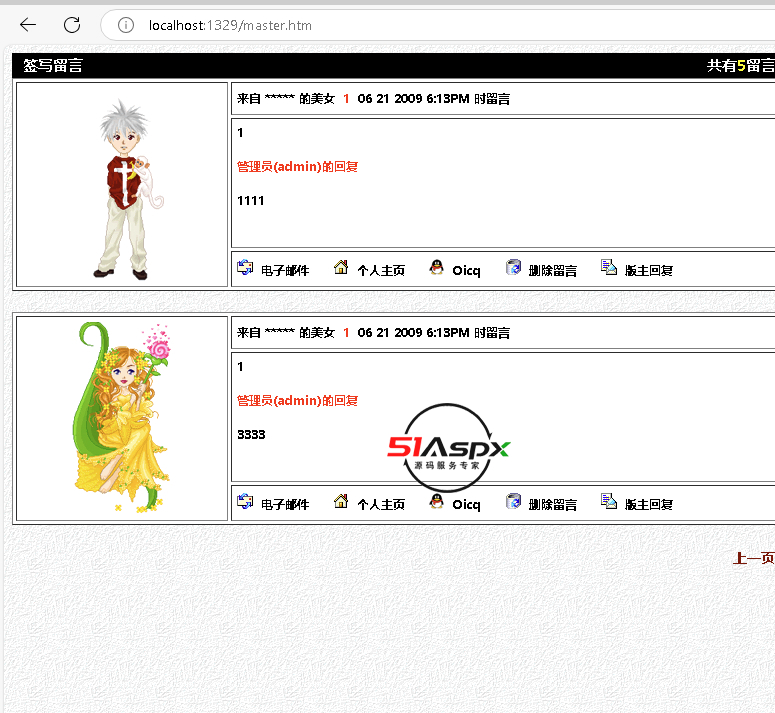Viewport: 775px width, 713px height.
Task: Choose 版主回复 in the 3333 reply post
Action: click(x=648, y=504)
